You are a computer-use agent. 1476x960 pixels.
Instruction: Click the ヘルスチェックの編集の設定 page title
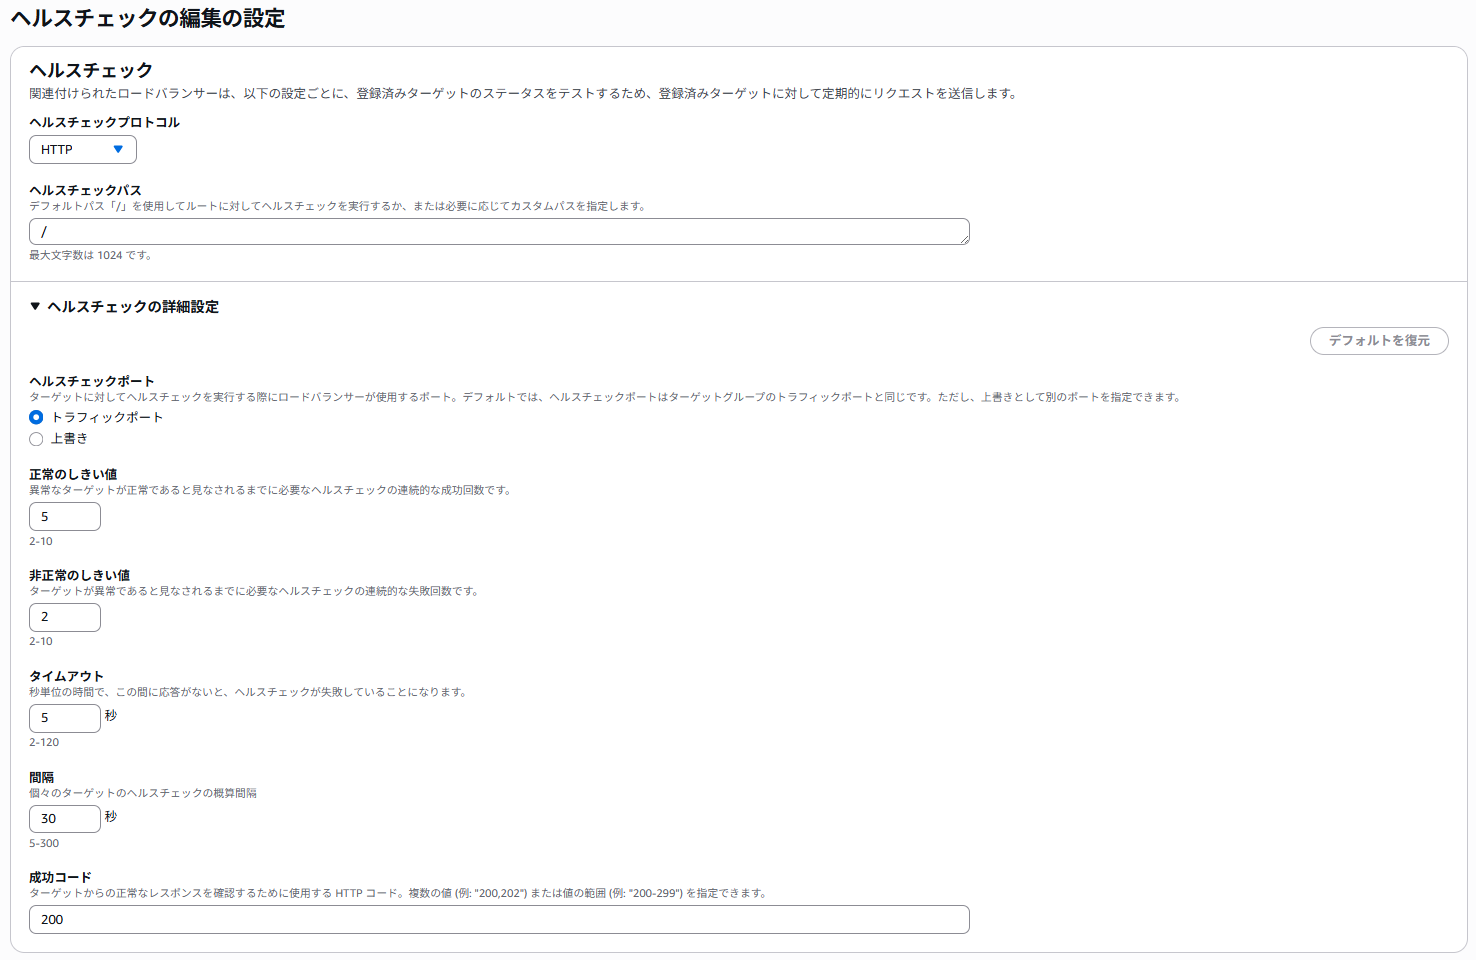148,18
